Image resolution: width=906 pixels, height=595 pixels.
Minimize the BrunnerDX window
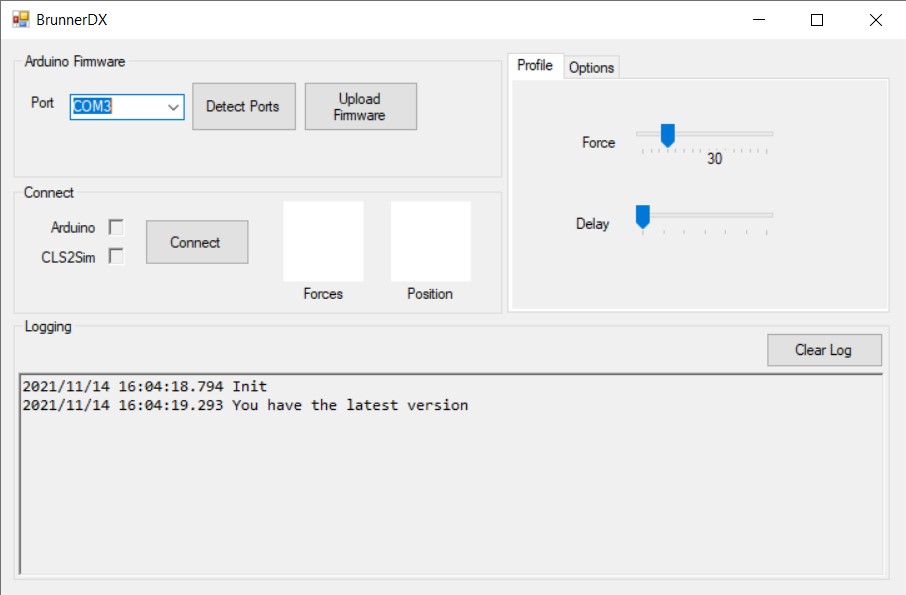[x=759, y=20]
